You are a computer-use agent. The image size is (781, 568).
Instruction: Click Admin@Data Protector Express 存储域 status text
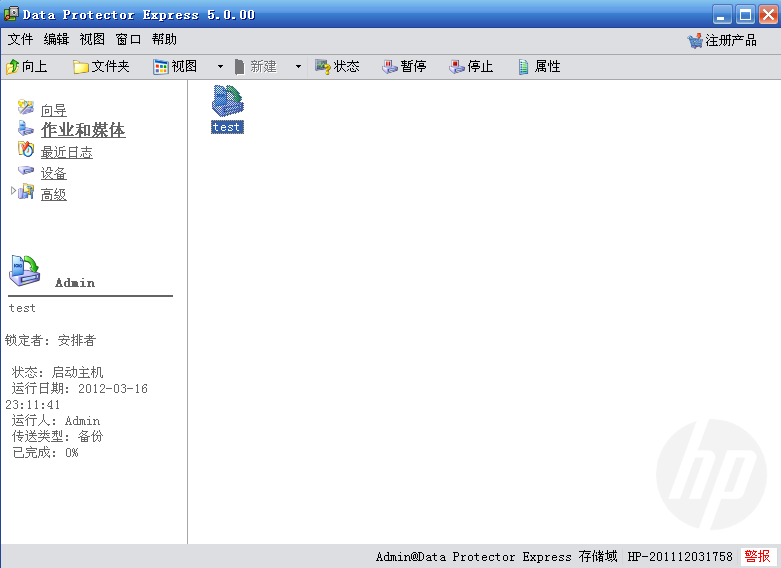pyautogui.click(x=497, y=556)
